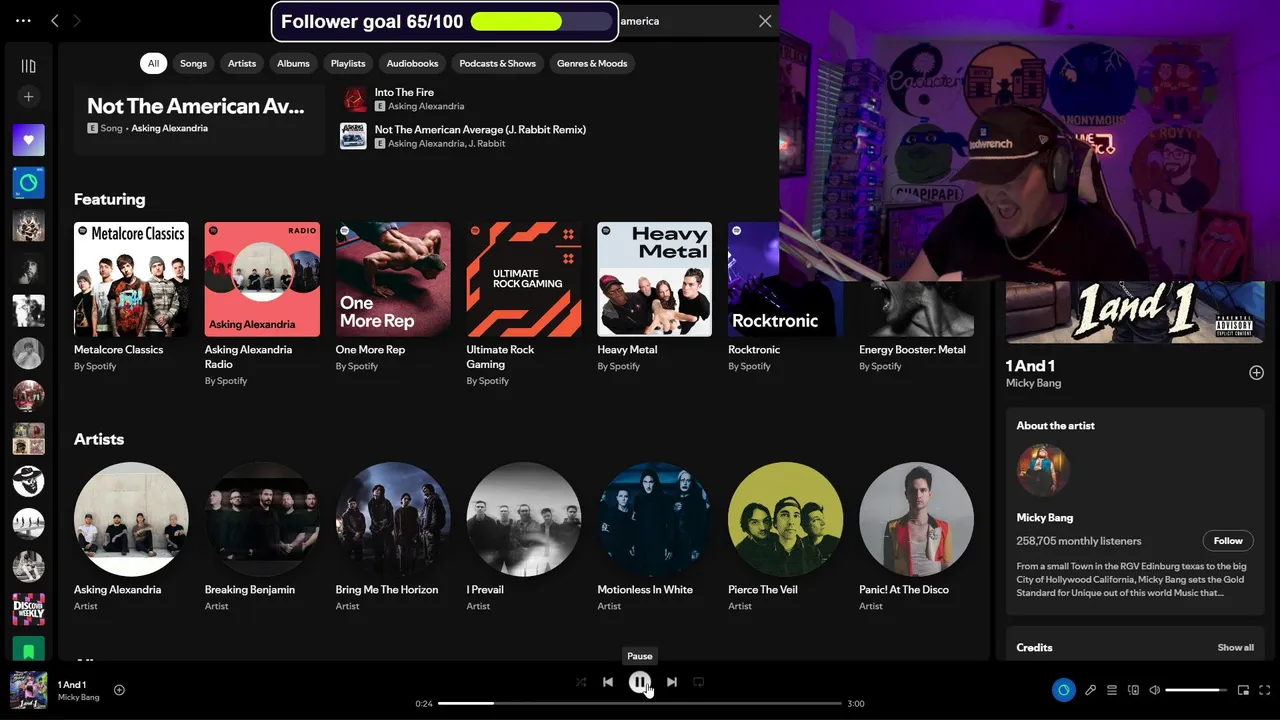This screenshot has height=720, width=1280.
Task: Follow Micky Bang
Action: click(x=1228, y=541)
